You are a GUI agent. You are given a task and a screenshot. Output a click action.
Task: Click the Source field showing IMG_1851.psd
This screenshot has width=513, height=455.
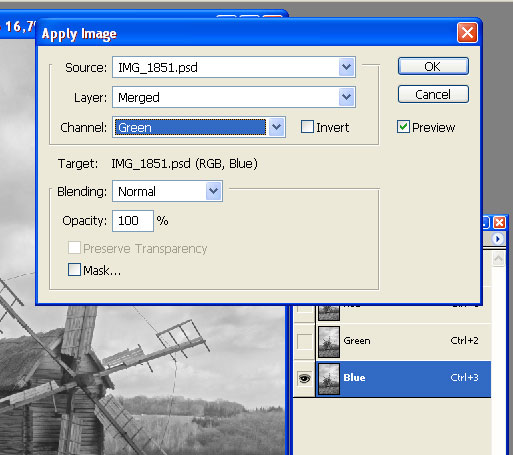point(234,67)
